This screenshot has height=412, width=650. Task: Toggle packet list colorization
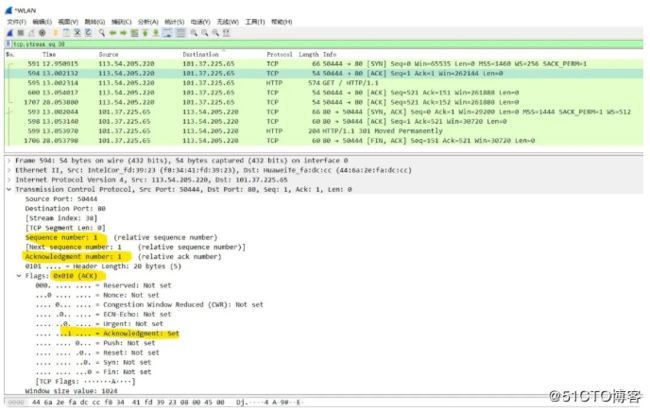180,33
